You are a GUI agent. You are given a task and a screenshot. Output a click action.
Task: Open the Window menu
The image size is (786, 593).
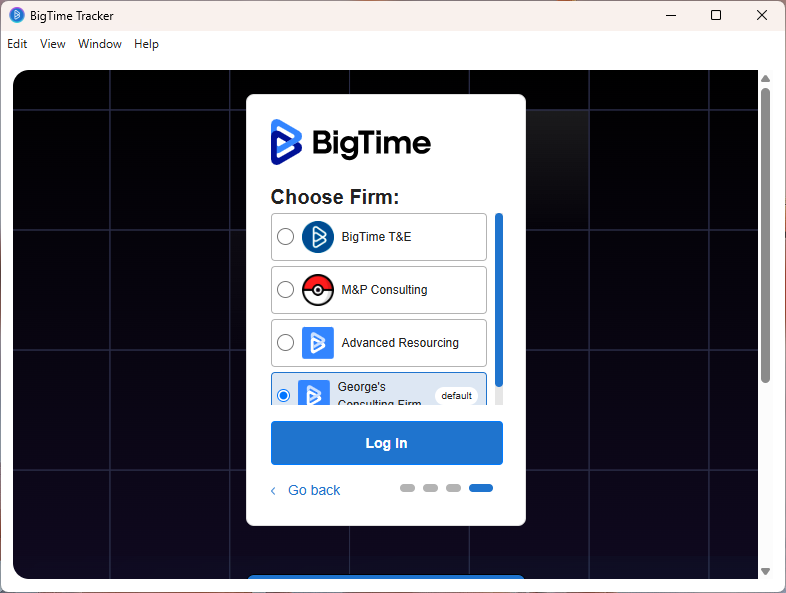[x=100, y=44]
